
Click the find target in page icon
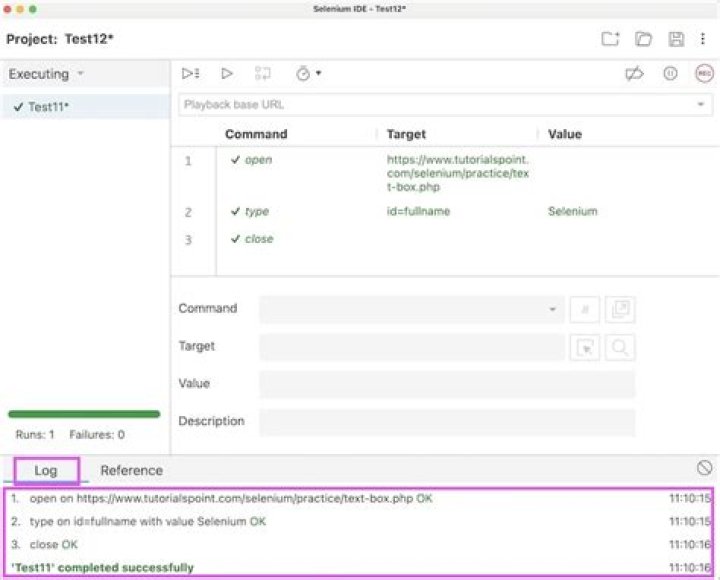(620, 347)
